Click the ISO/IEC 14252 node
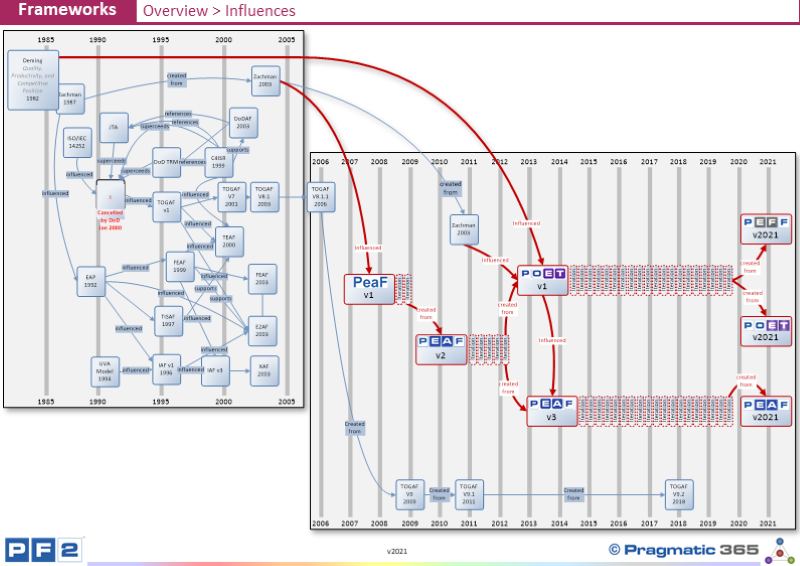The width and height of the screenshot is (800, 566). [77, 142]
